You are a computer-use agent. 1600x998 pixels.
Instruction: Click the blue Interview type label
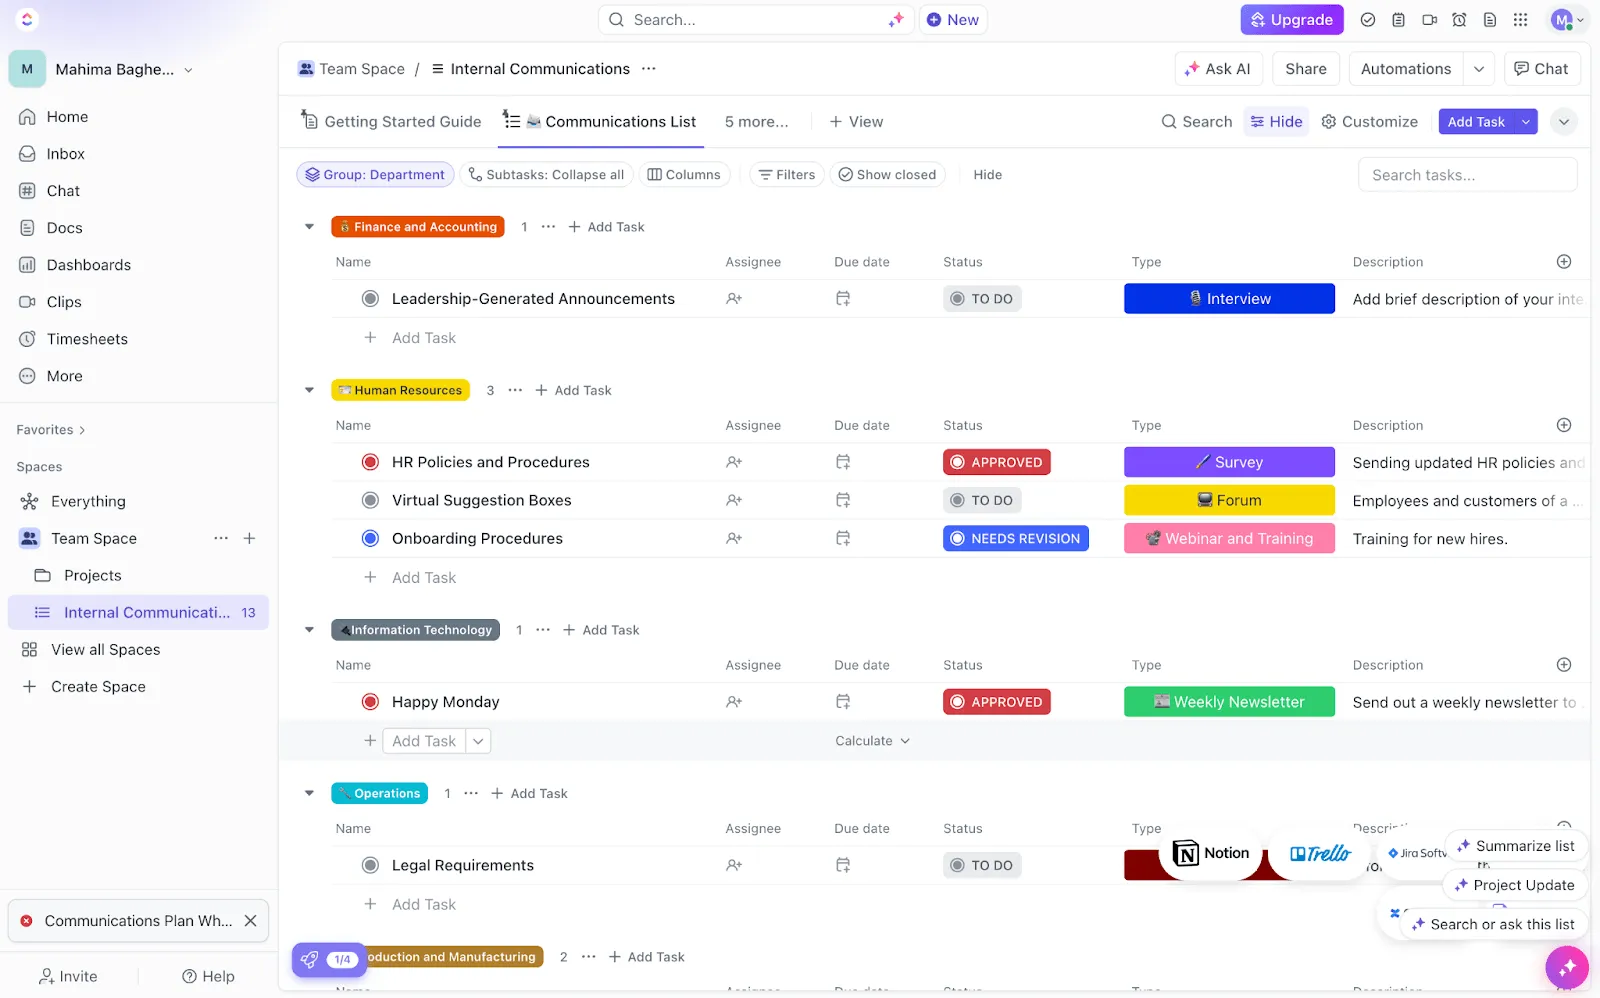1229,299
